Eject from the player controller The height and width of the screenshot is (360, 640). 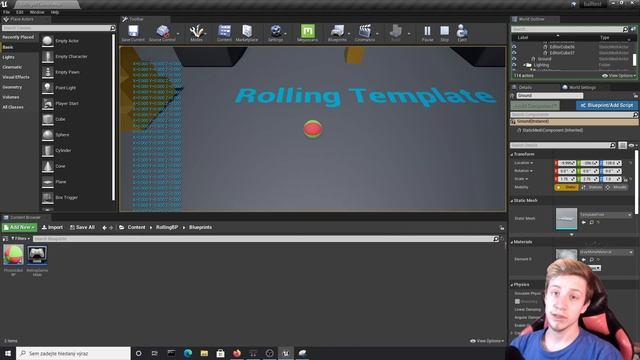462,33
